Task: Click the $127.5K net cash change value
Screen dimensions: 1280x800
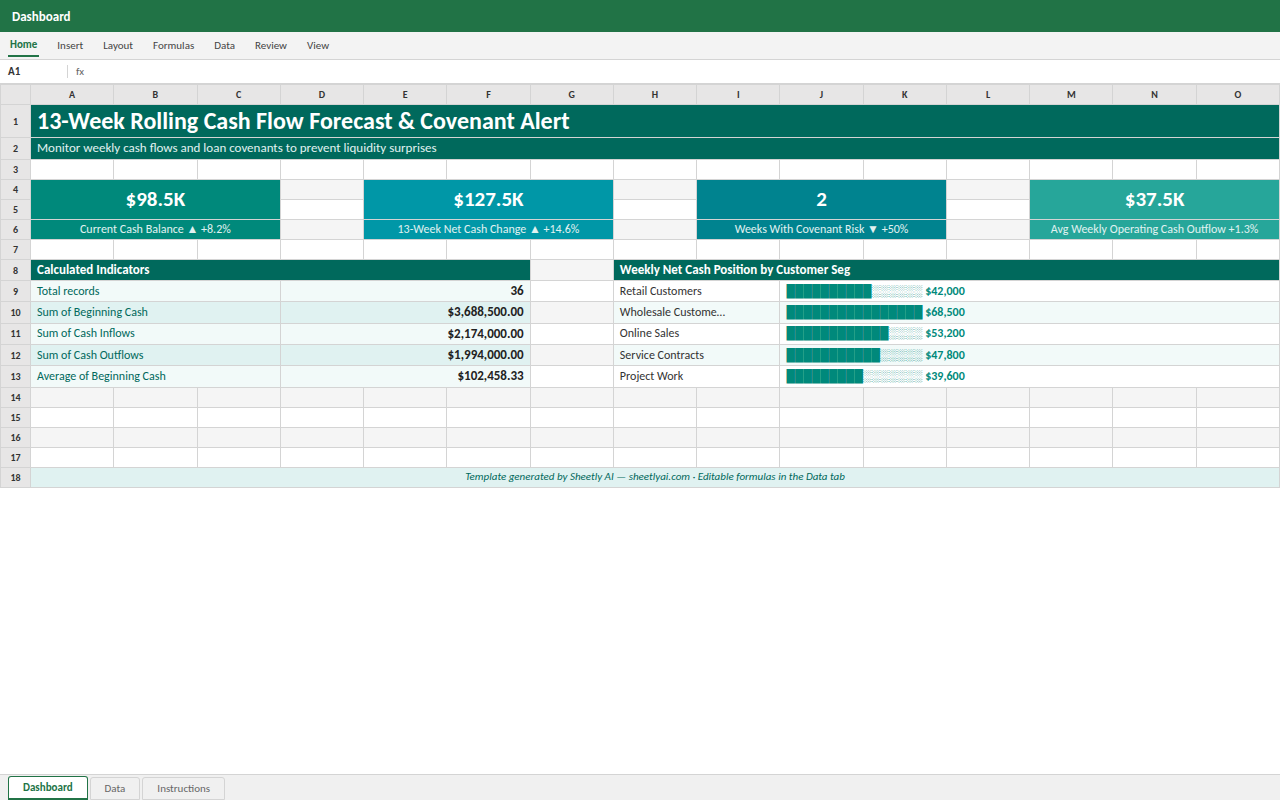Action: [489, 200]
